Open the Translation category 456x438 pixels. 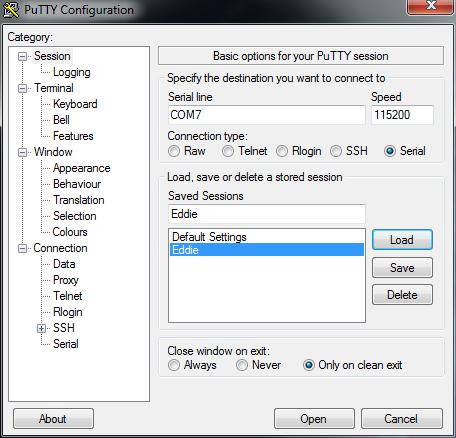(x=79, y=200)
